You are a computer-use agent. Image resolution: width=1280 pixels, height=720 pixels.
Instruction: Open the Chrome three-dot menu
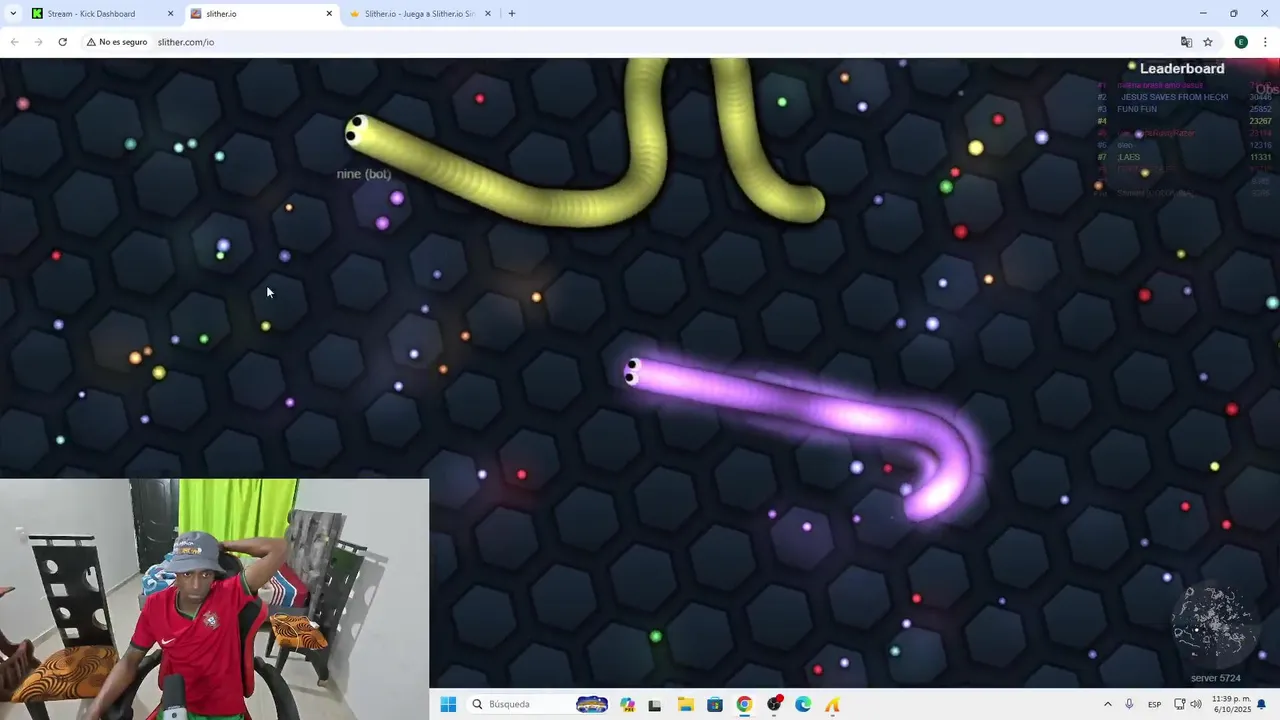[x=1265, y=42]
